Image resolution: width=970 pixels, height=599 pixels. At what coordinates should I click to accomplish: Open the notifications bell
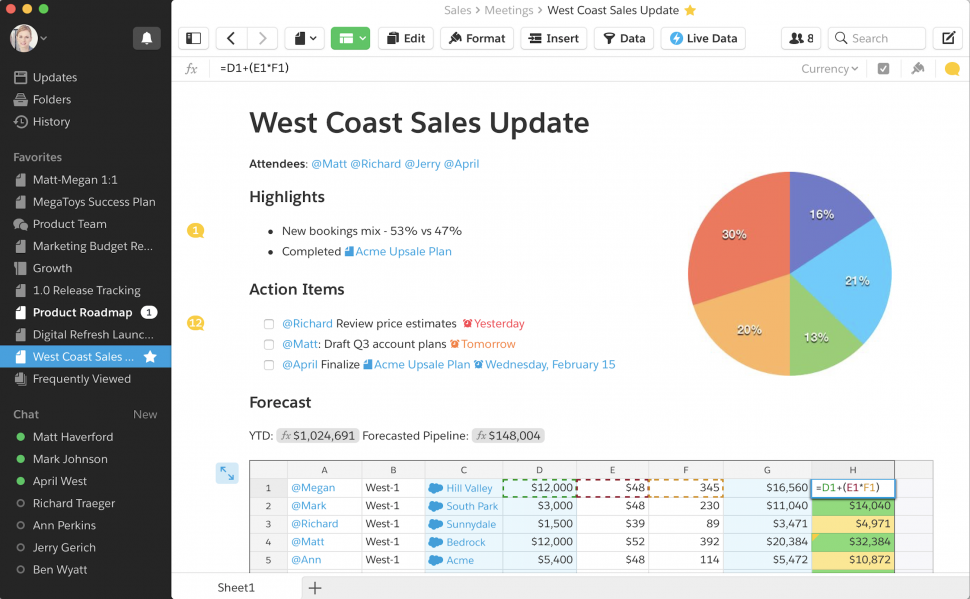click(146, 38)
